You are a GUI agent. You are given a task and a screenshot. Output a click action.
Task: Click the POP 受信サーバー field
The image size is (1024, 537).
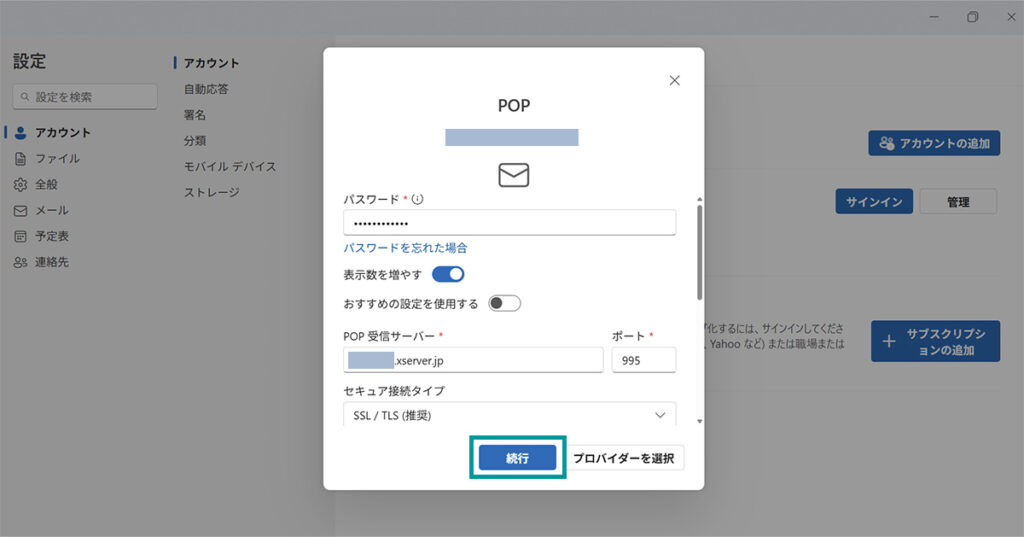click(473, 360)
